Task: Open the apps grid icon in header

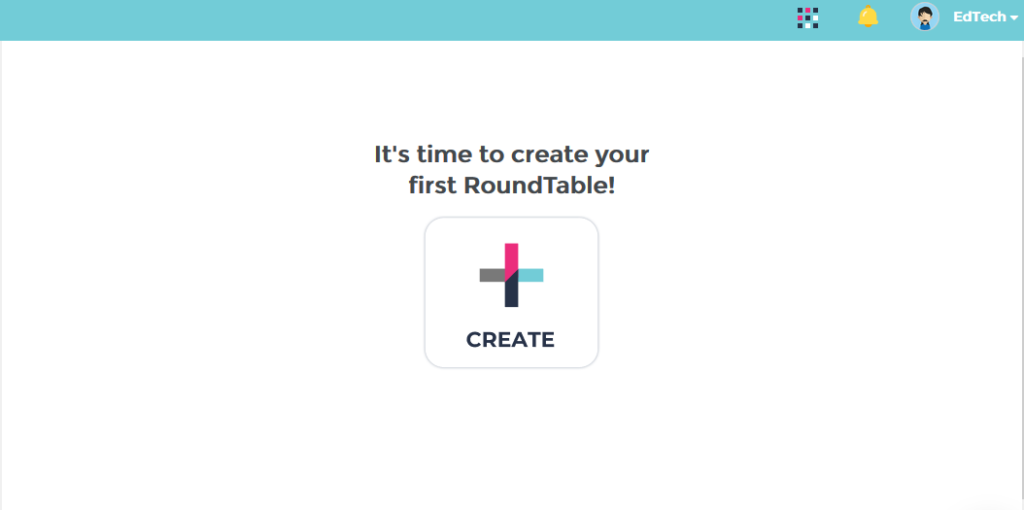Action: [x=808, y=18]
